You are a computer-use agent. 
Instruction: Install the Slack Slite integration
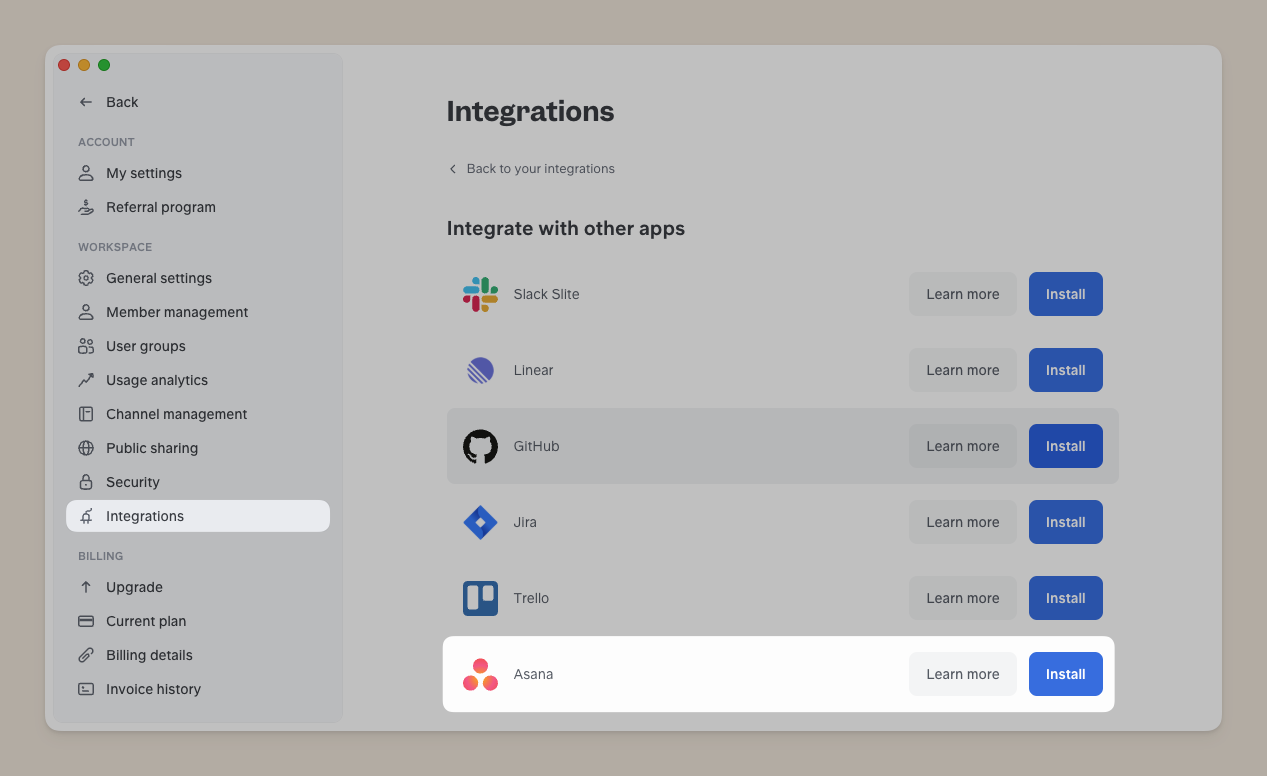1065,294
